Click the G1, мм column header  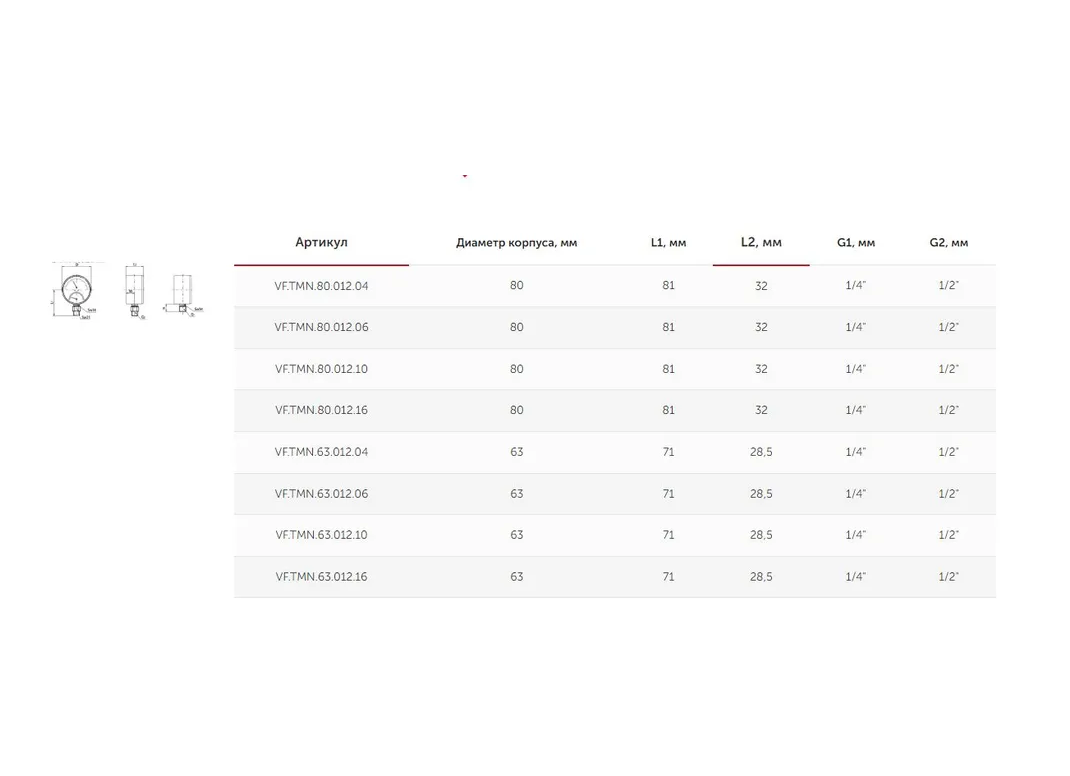856,243
